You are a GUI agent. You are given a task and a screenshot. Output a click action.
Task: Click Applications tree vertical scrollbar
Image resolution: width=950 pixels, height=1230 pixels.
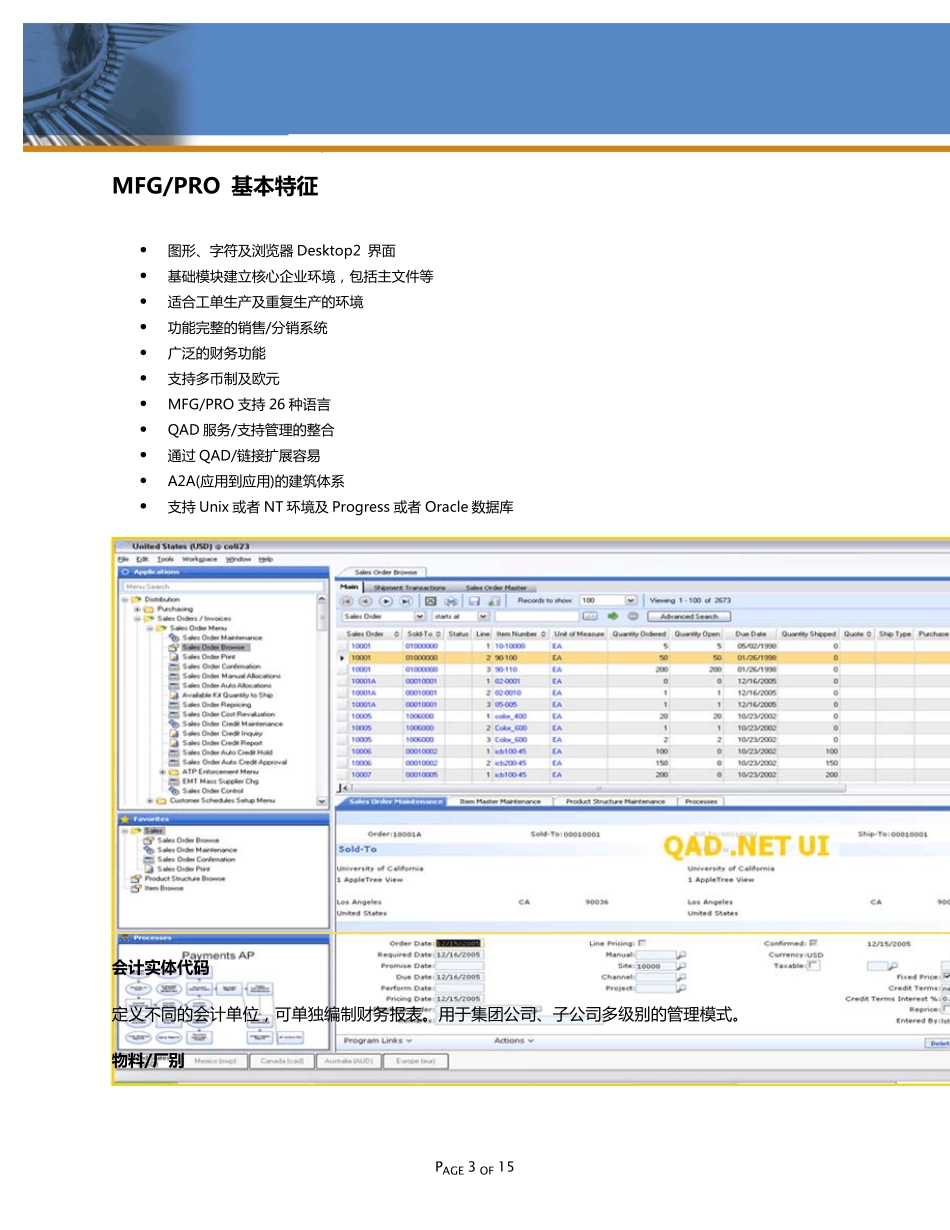click(x=322, y=700)
